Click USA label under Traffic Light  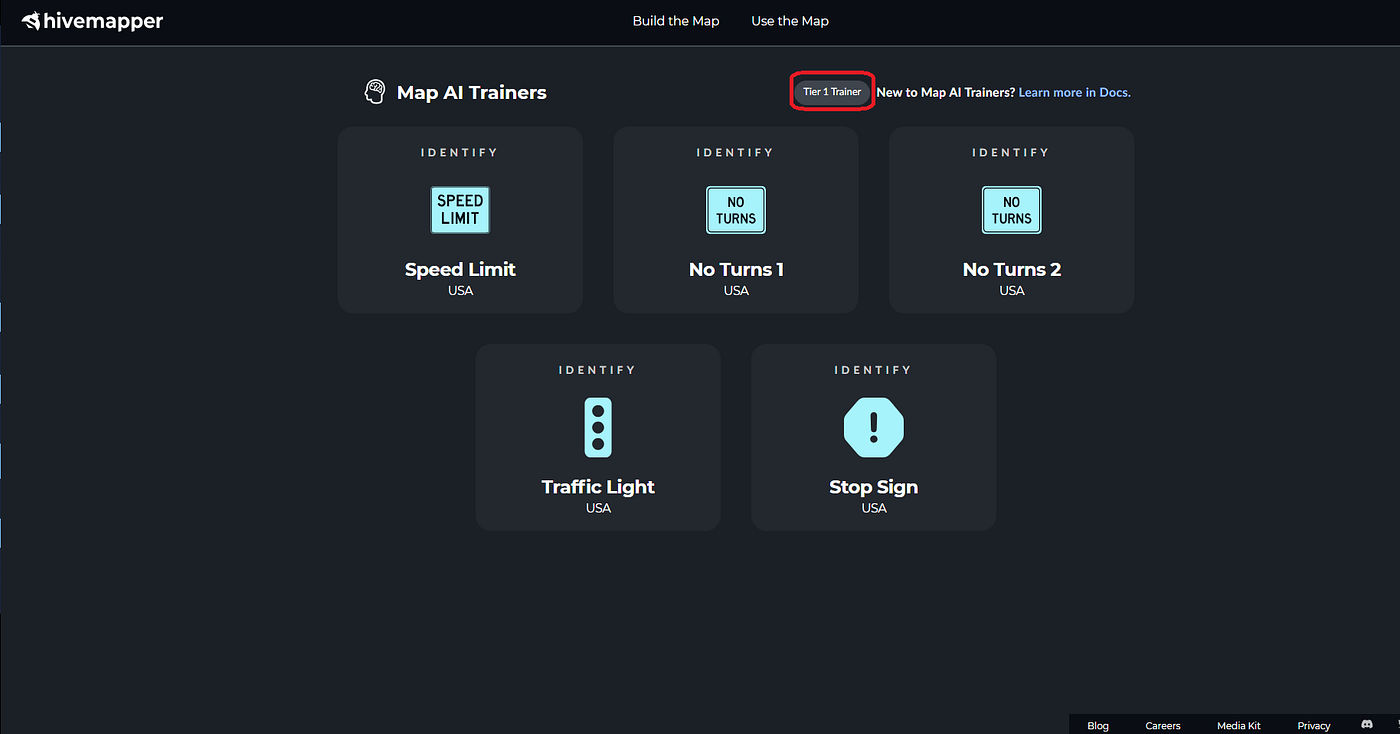[x=598, y=508]
